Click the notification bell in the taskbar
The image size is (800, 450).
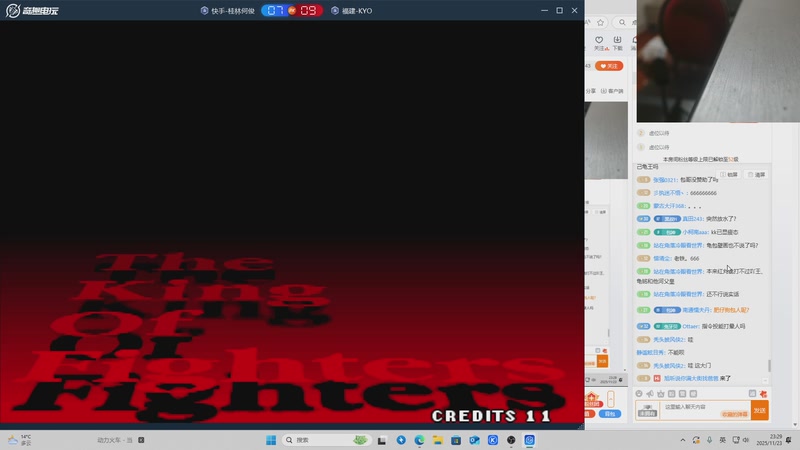pyautogui.click(x=789, y=440)
